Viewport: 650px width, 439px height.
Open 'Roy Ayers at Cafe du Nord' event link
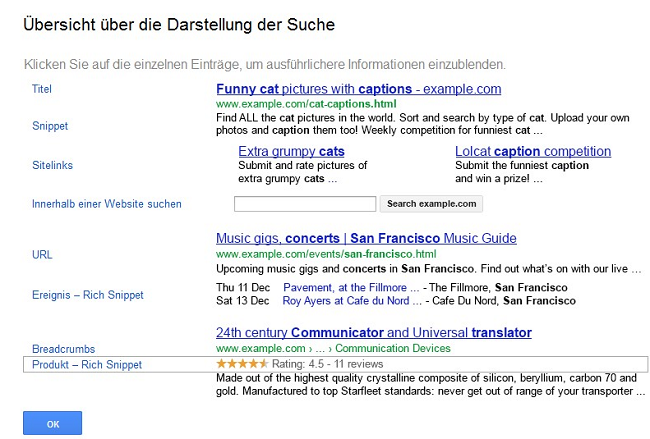352,301
